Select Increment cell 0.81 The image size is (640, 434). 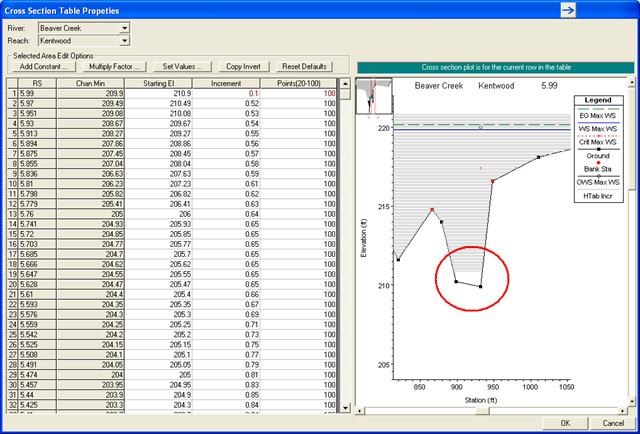226,374
